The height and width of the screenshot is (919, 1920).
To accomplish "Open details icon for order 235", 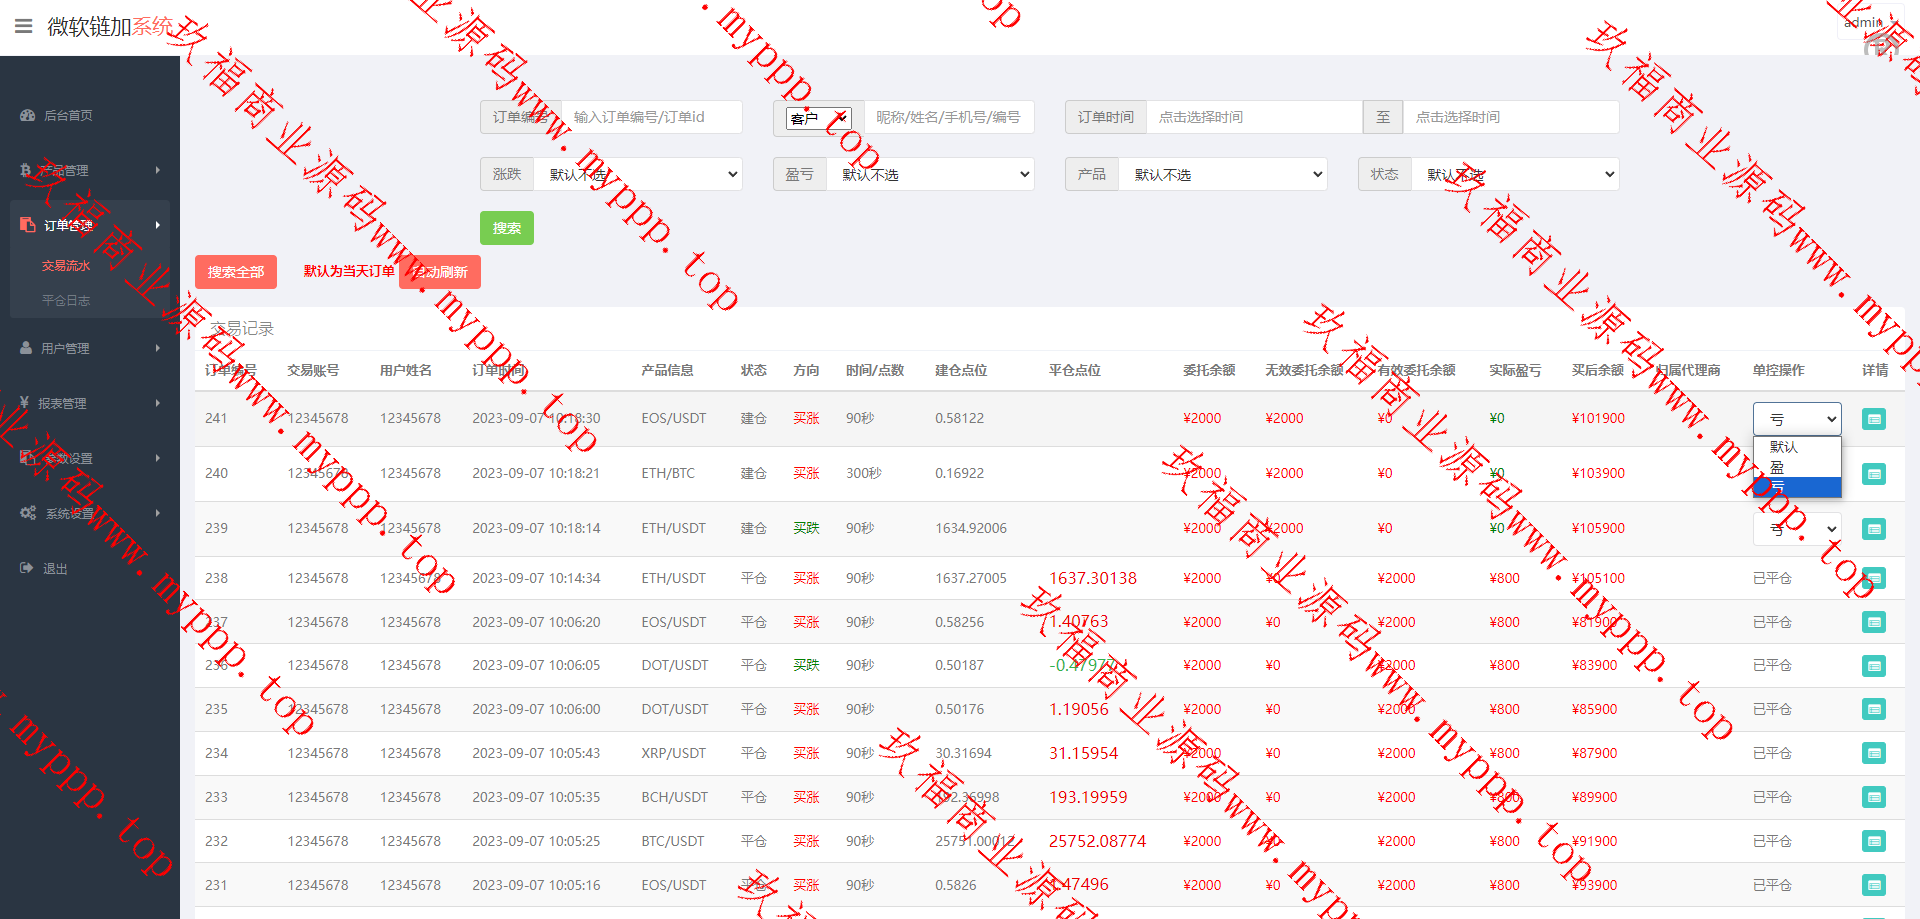I will coord(1873,709).
